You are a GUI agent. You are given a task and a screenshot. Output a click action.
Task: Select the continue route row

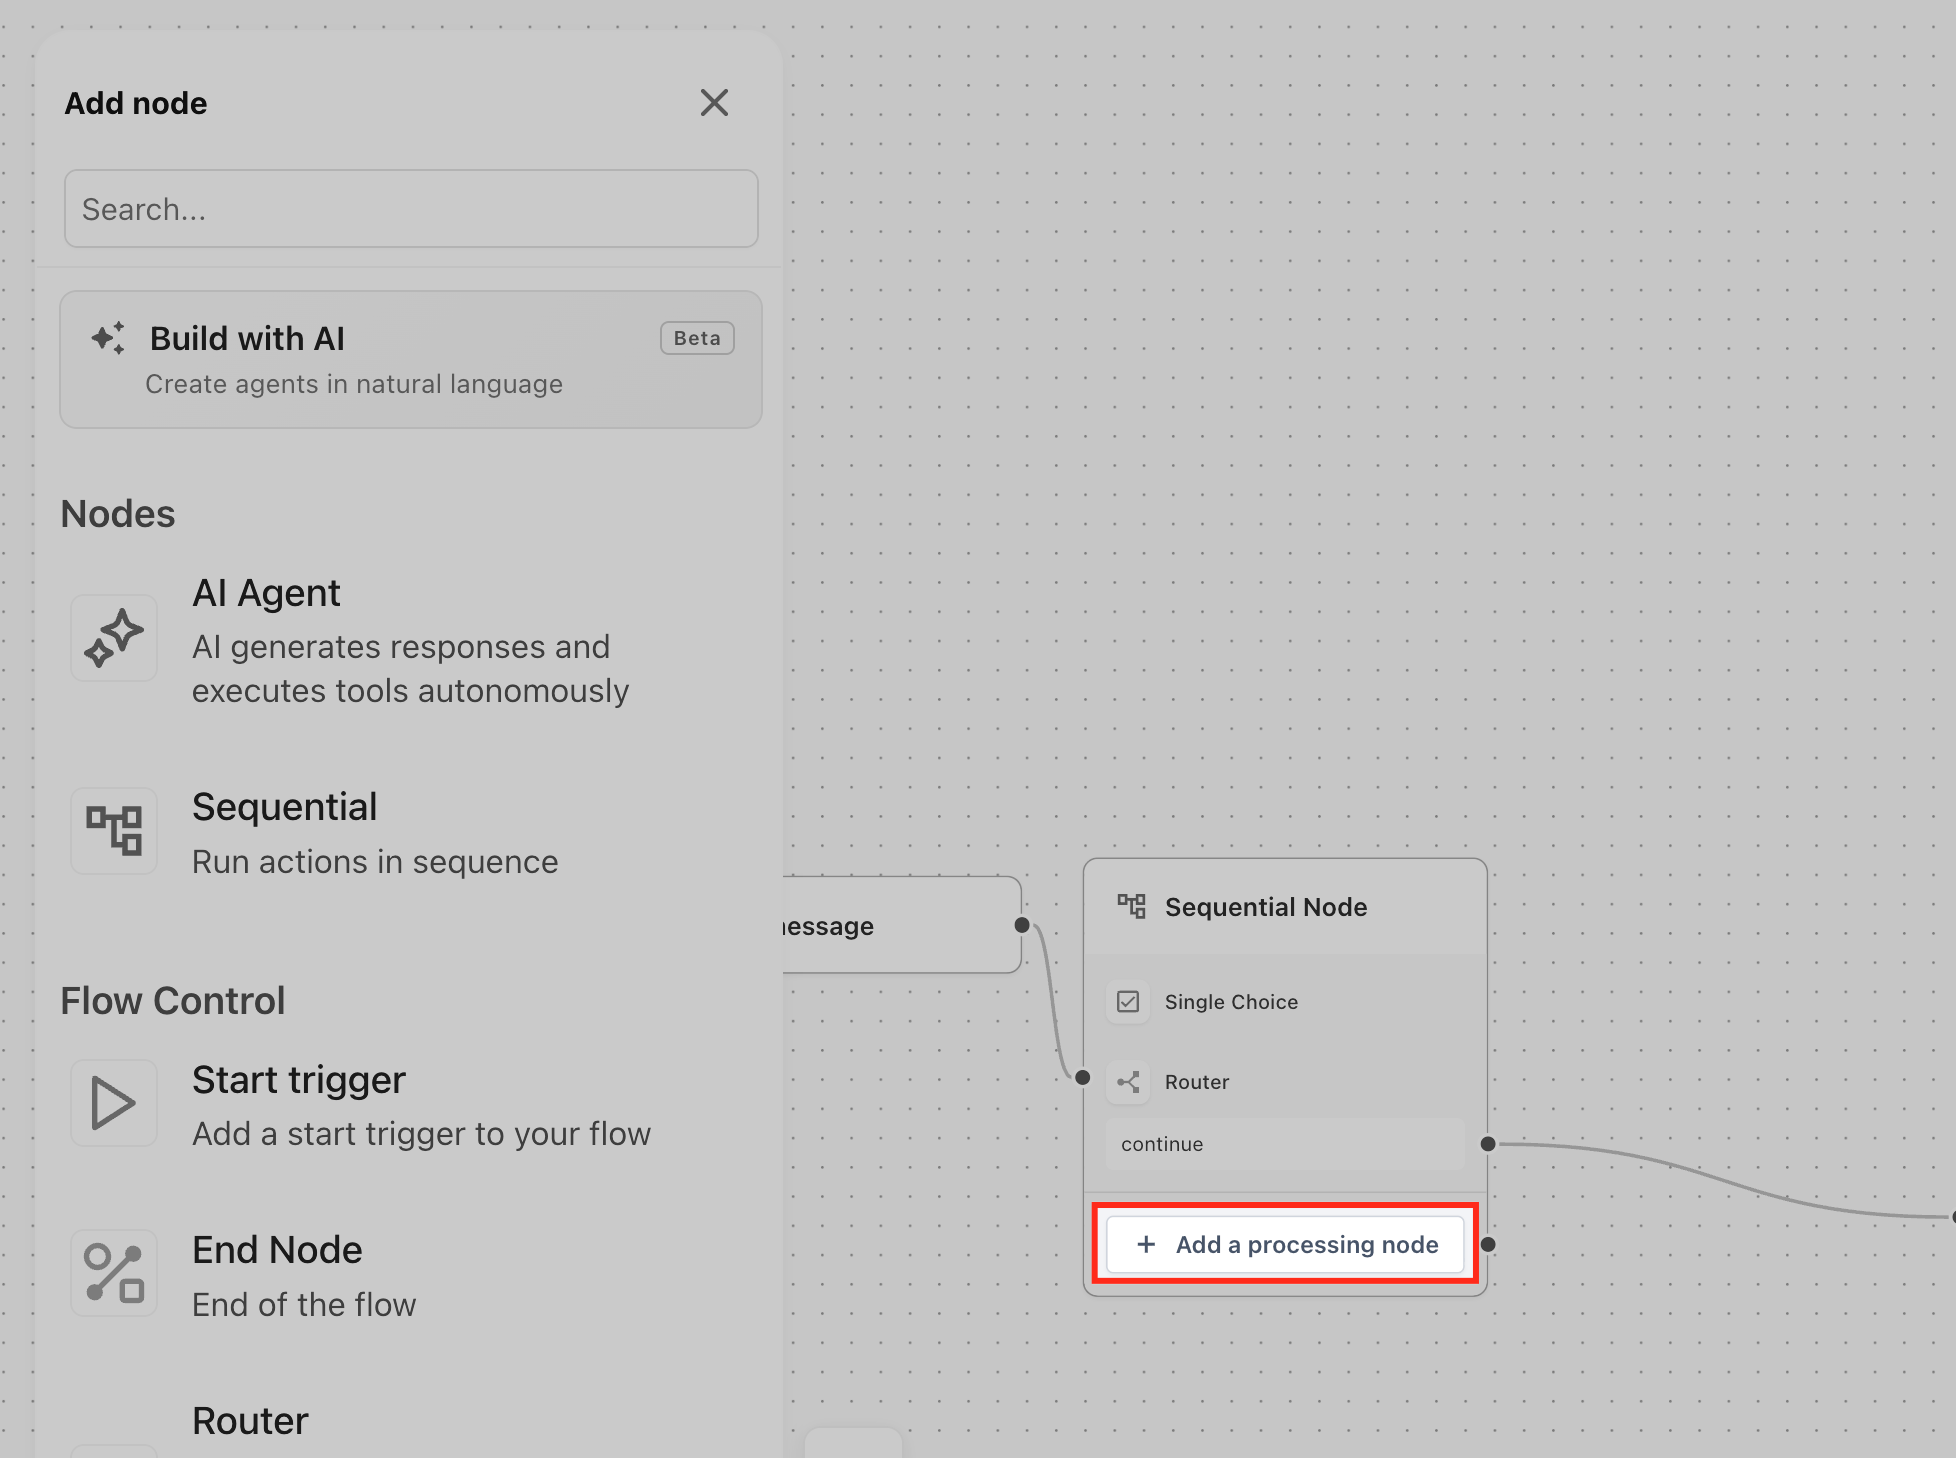pyautogui.click(x=1284, y=1144)
